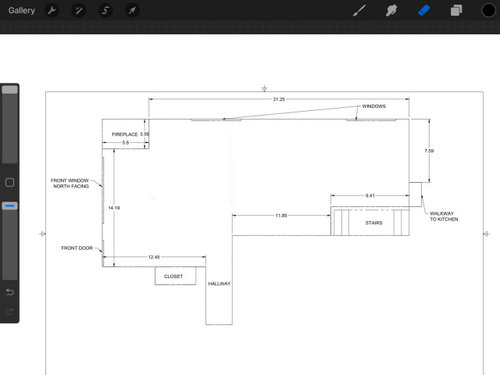Image resolution: width=500 pixels, height=375 pixels.
Task: Open the Layers panel
Action: pos(456,10)
